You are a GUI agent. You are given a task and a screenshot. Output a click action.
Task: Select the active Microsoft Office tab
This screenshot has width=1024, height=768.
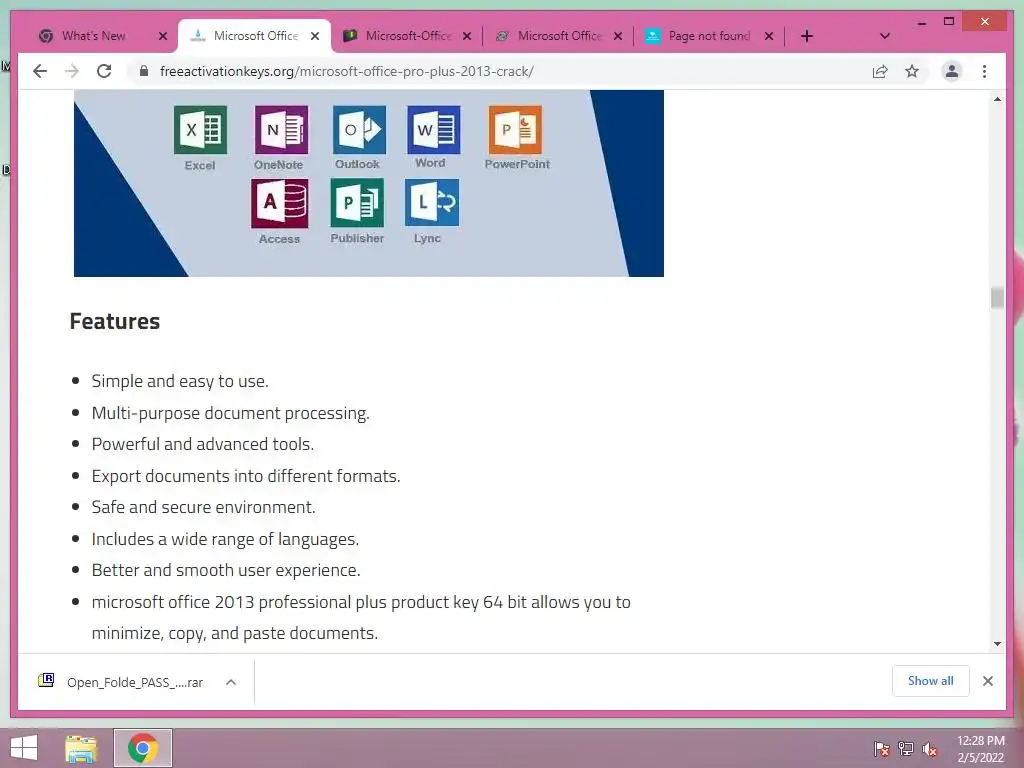click(x=255, y=36)
